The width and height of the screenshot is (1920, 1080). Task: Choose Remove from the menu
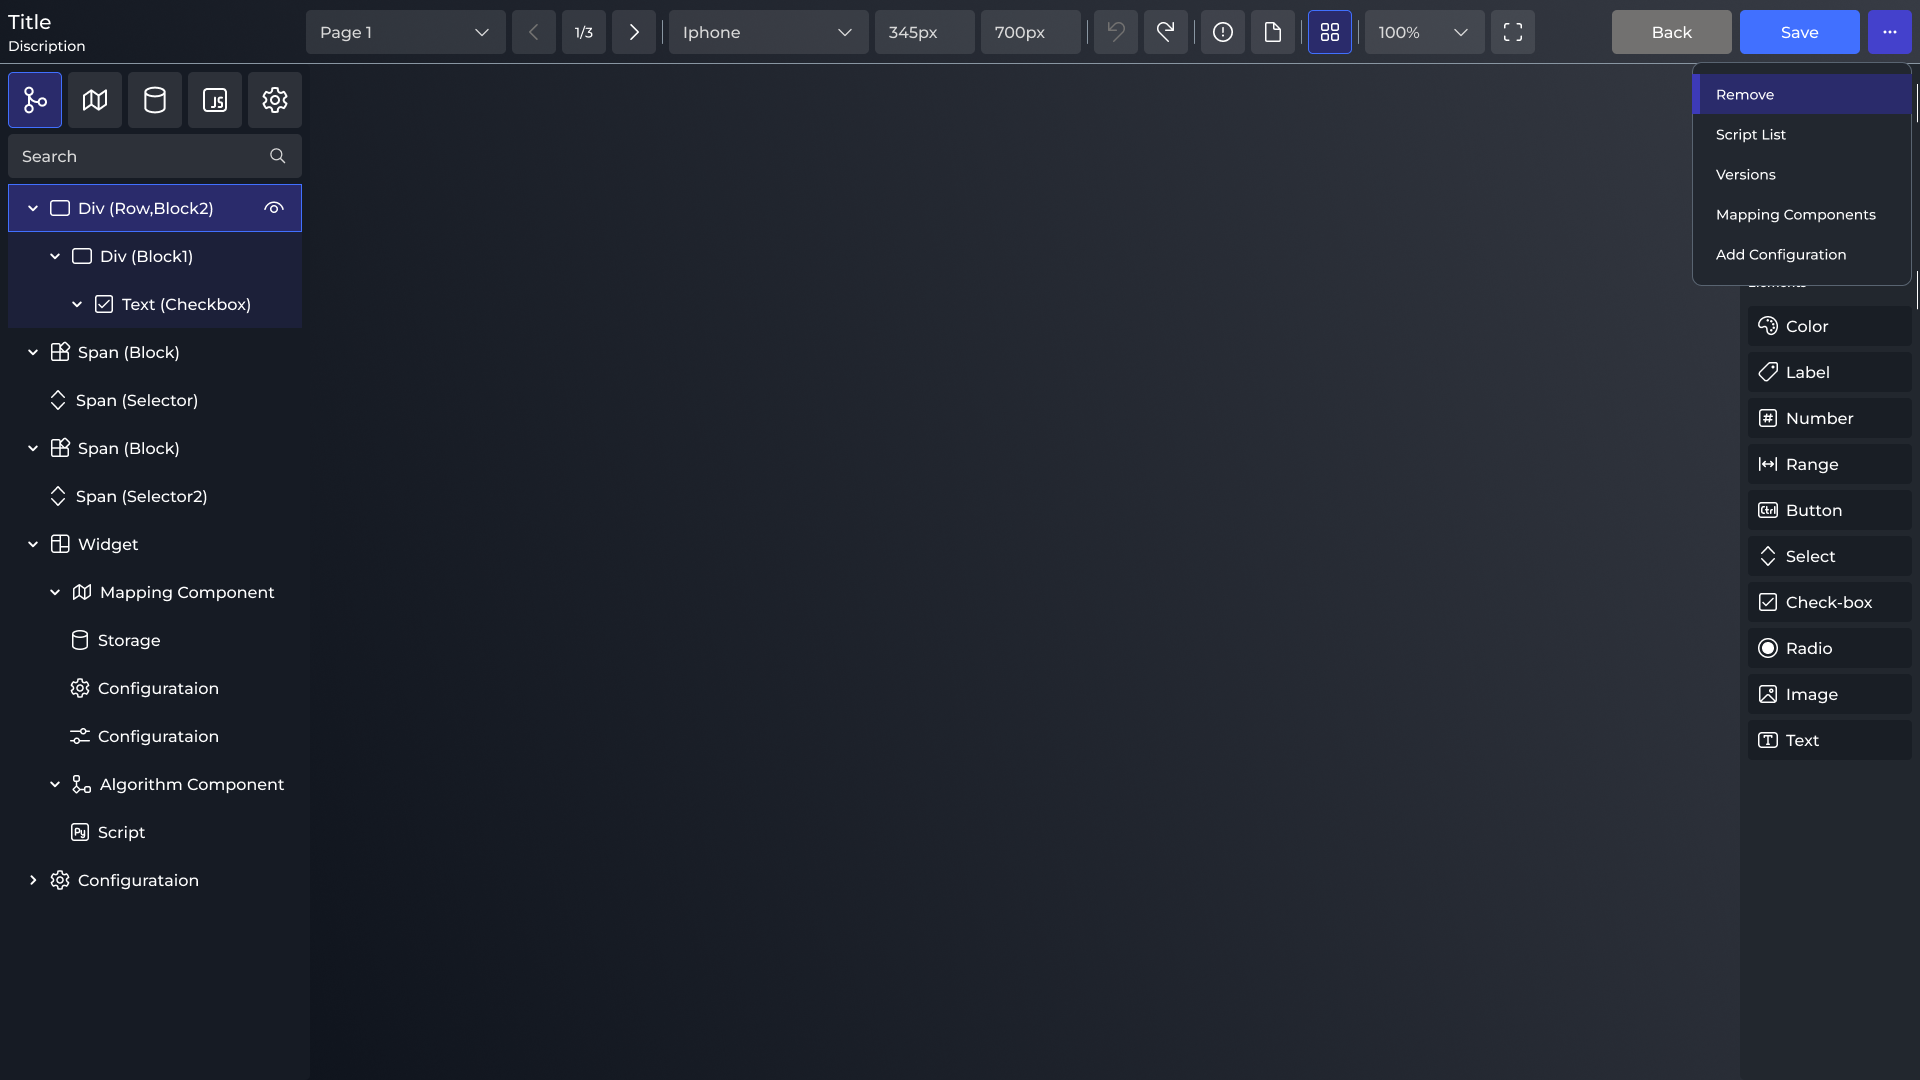pyautogui.click(x=1802, y=94)
